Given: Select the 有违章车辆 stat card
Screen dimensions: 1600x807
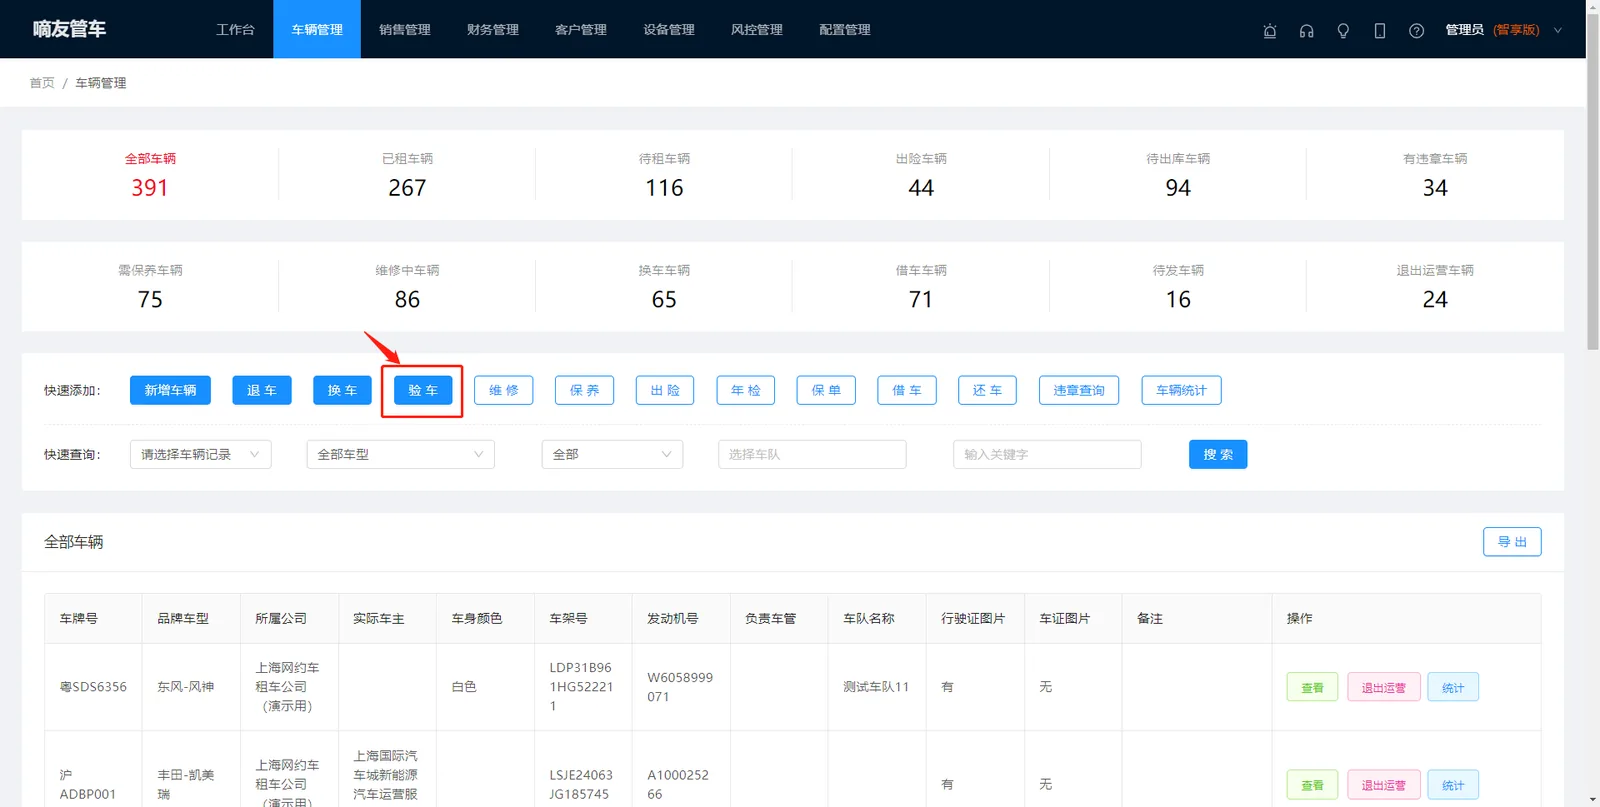Looking at the screenshot, I should [1435, 176].
